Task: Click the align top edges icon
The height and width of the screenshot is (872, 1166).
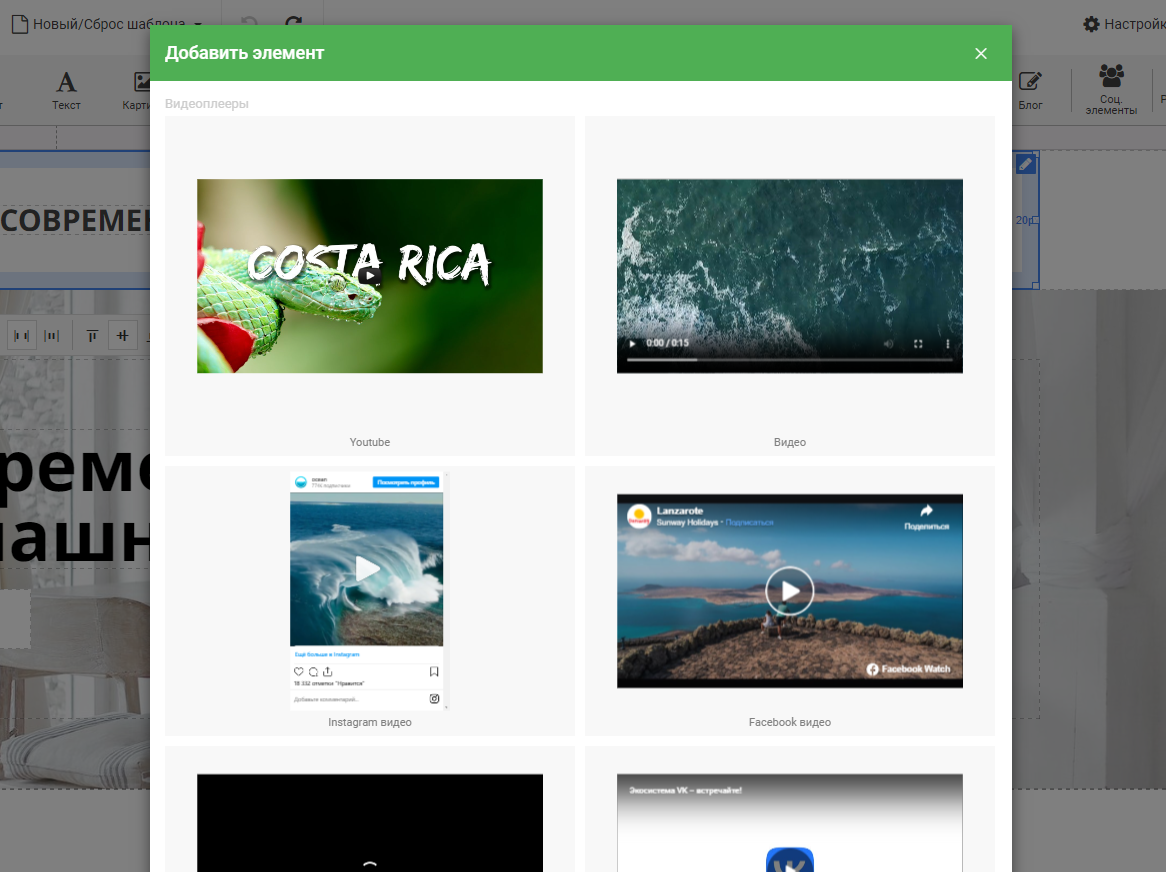Action: click(x=92, y=335)
